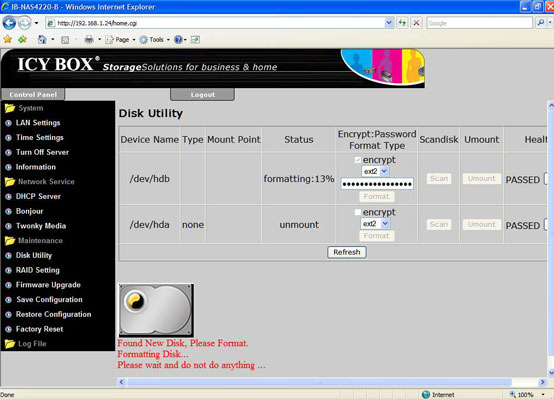Toggle encrypt checkbox for /dev/hdb
Screen dimensions: 554x400
point(358,160)
